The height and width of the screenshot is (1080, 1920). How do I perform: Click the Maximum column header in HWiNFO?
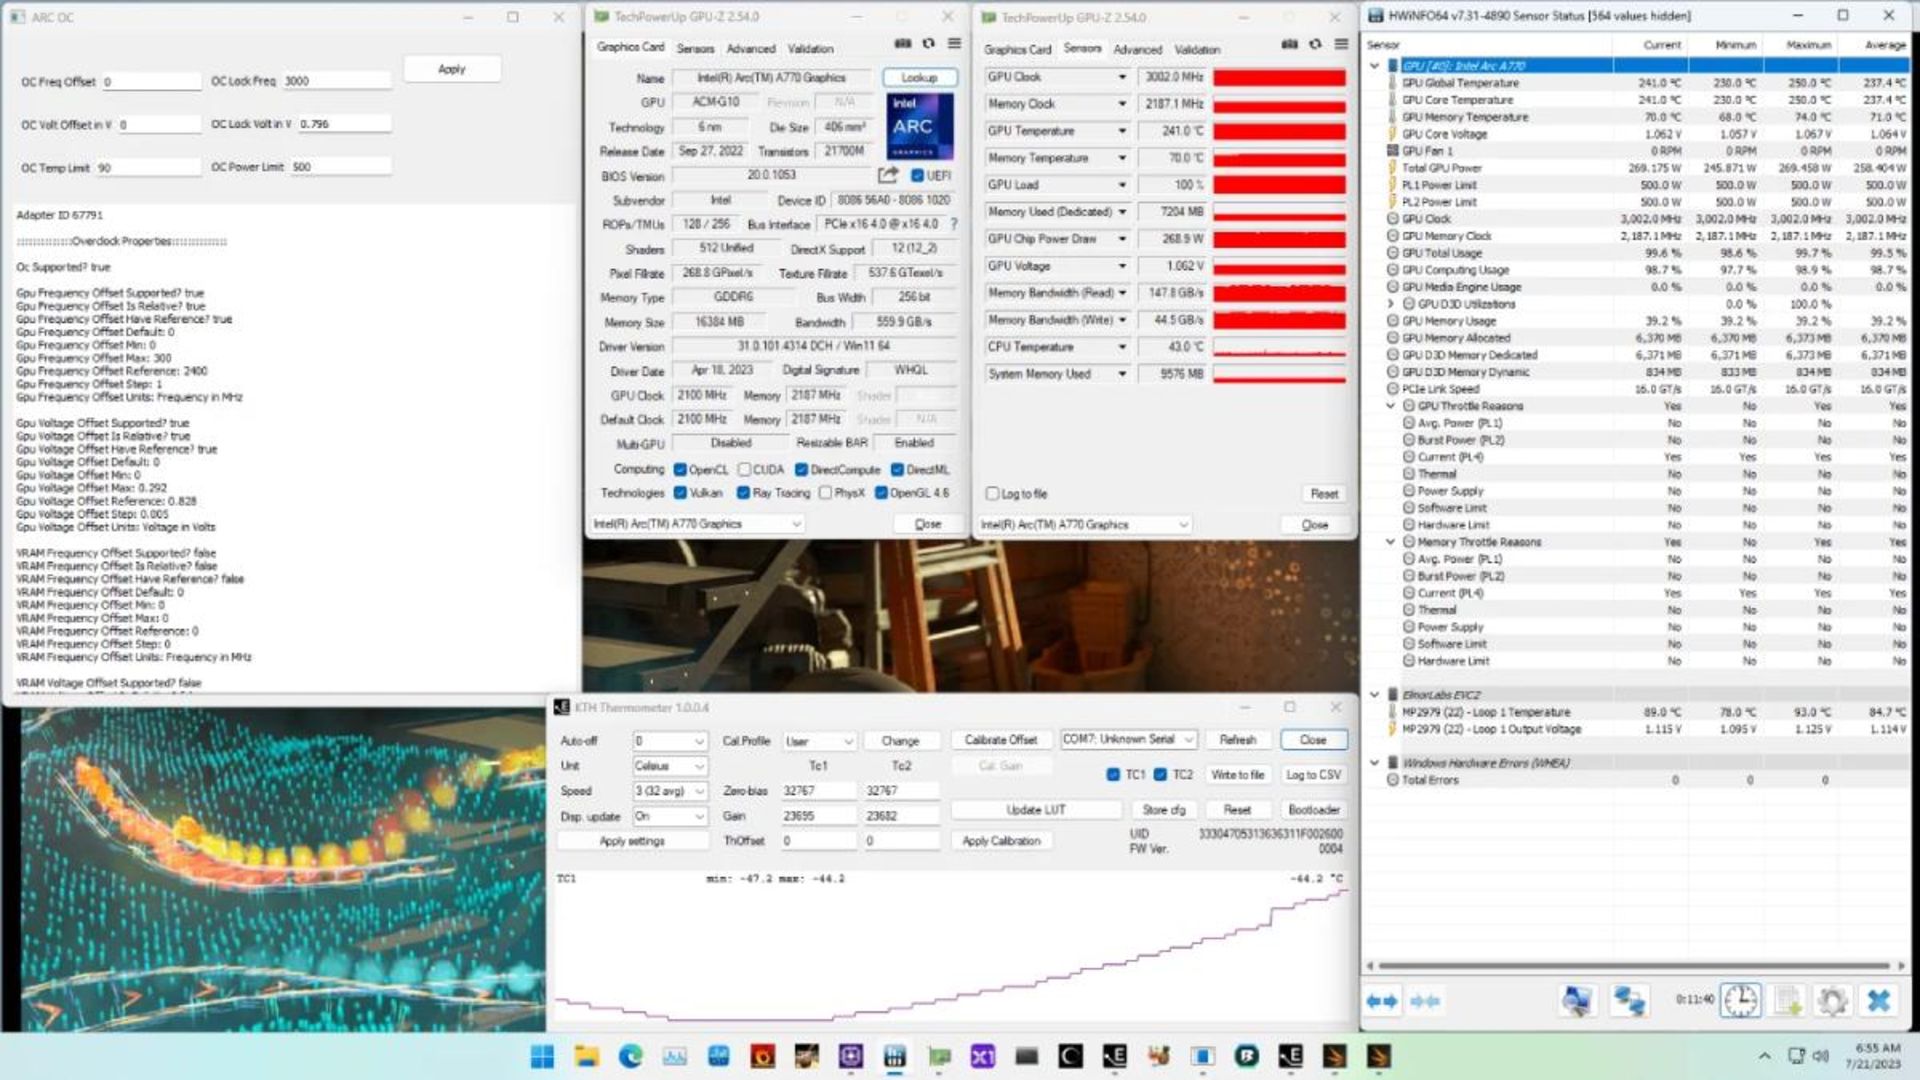1808,45
